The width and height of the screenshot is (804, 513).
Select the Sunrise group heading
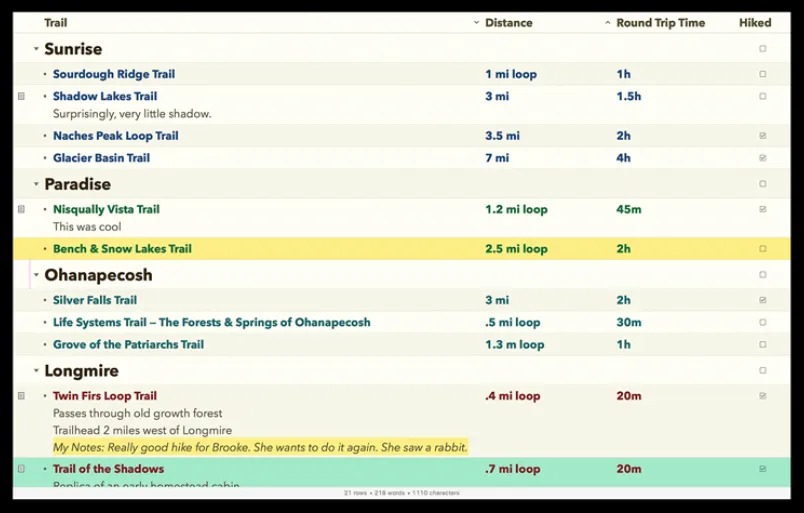(73, 49)
